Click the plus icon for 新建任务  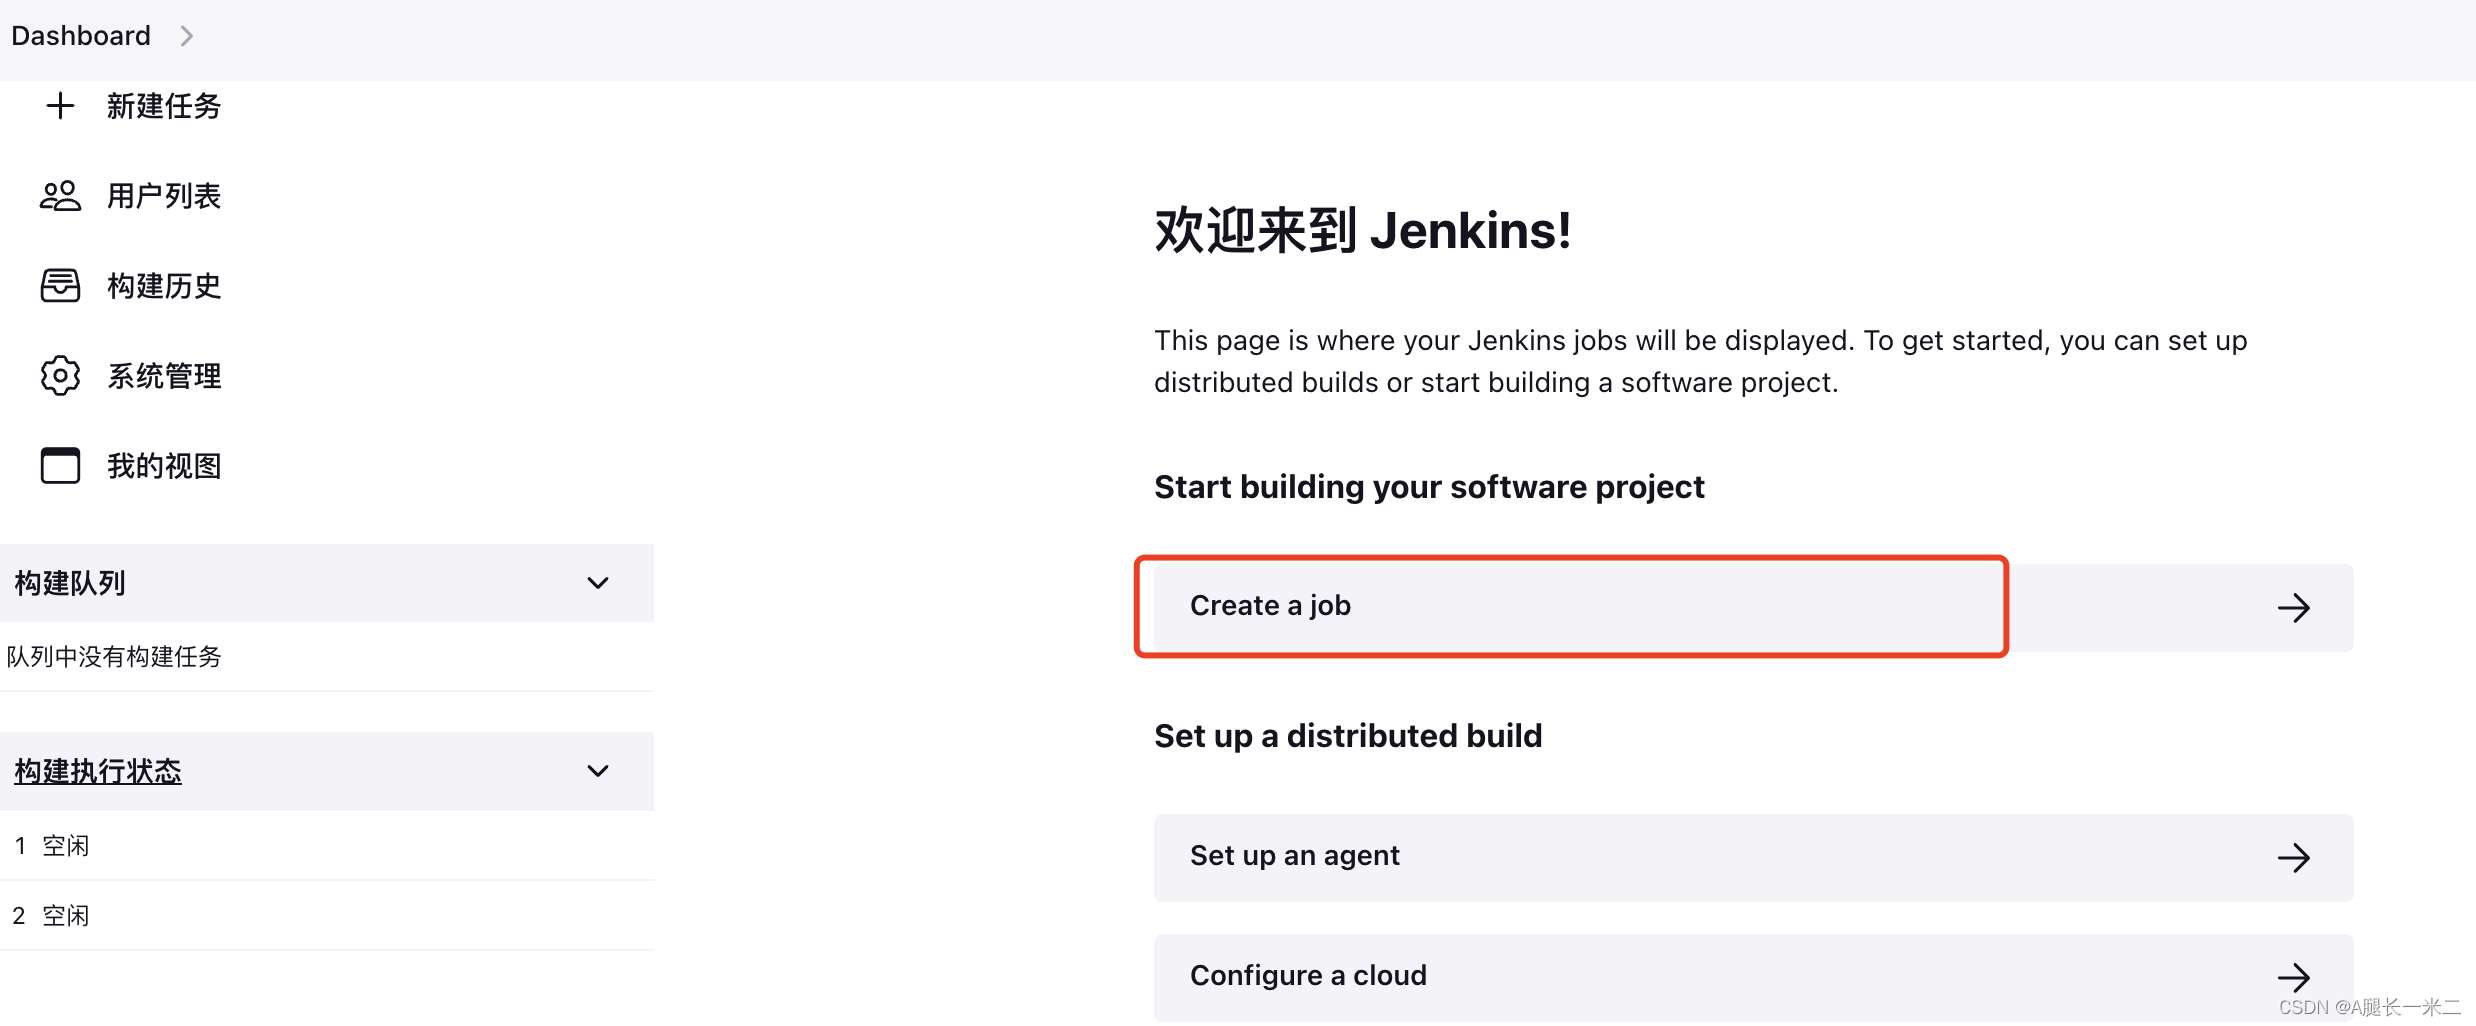pos(60,106)
